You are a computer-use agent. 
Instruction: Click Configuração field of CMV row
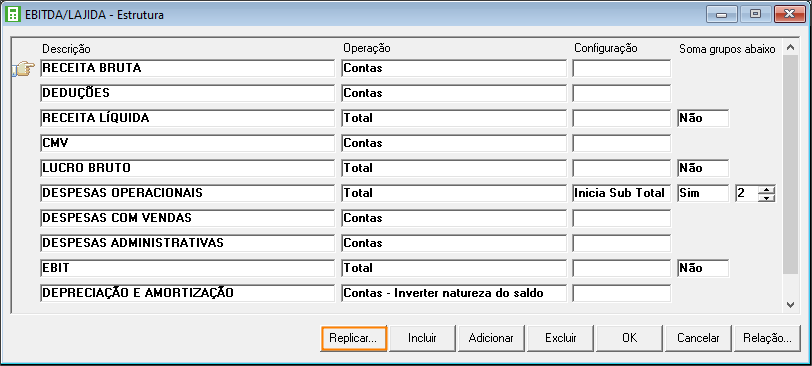tap(621, 143)
